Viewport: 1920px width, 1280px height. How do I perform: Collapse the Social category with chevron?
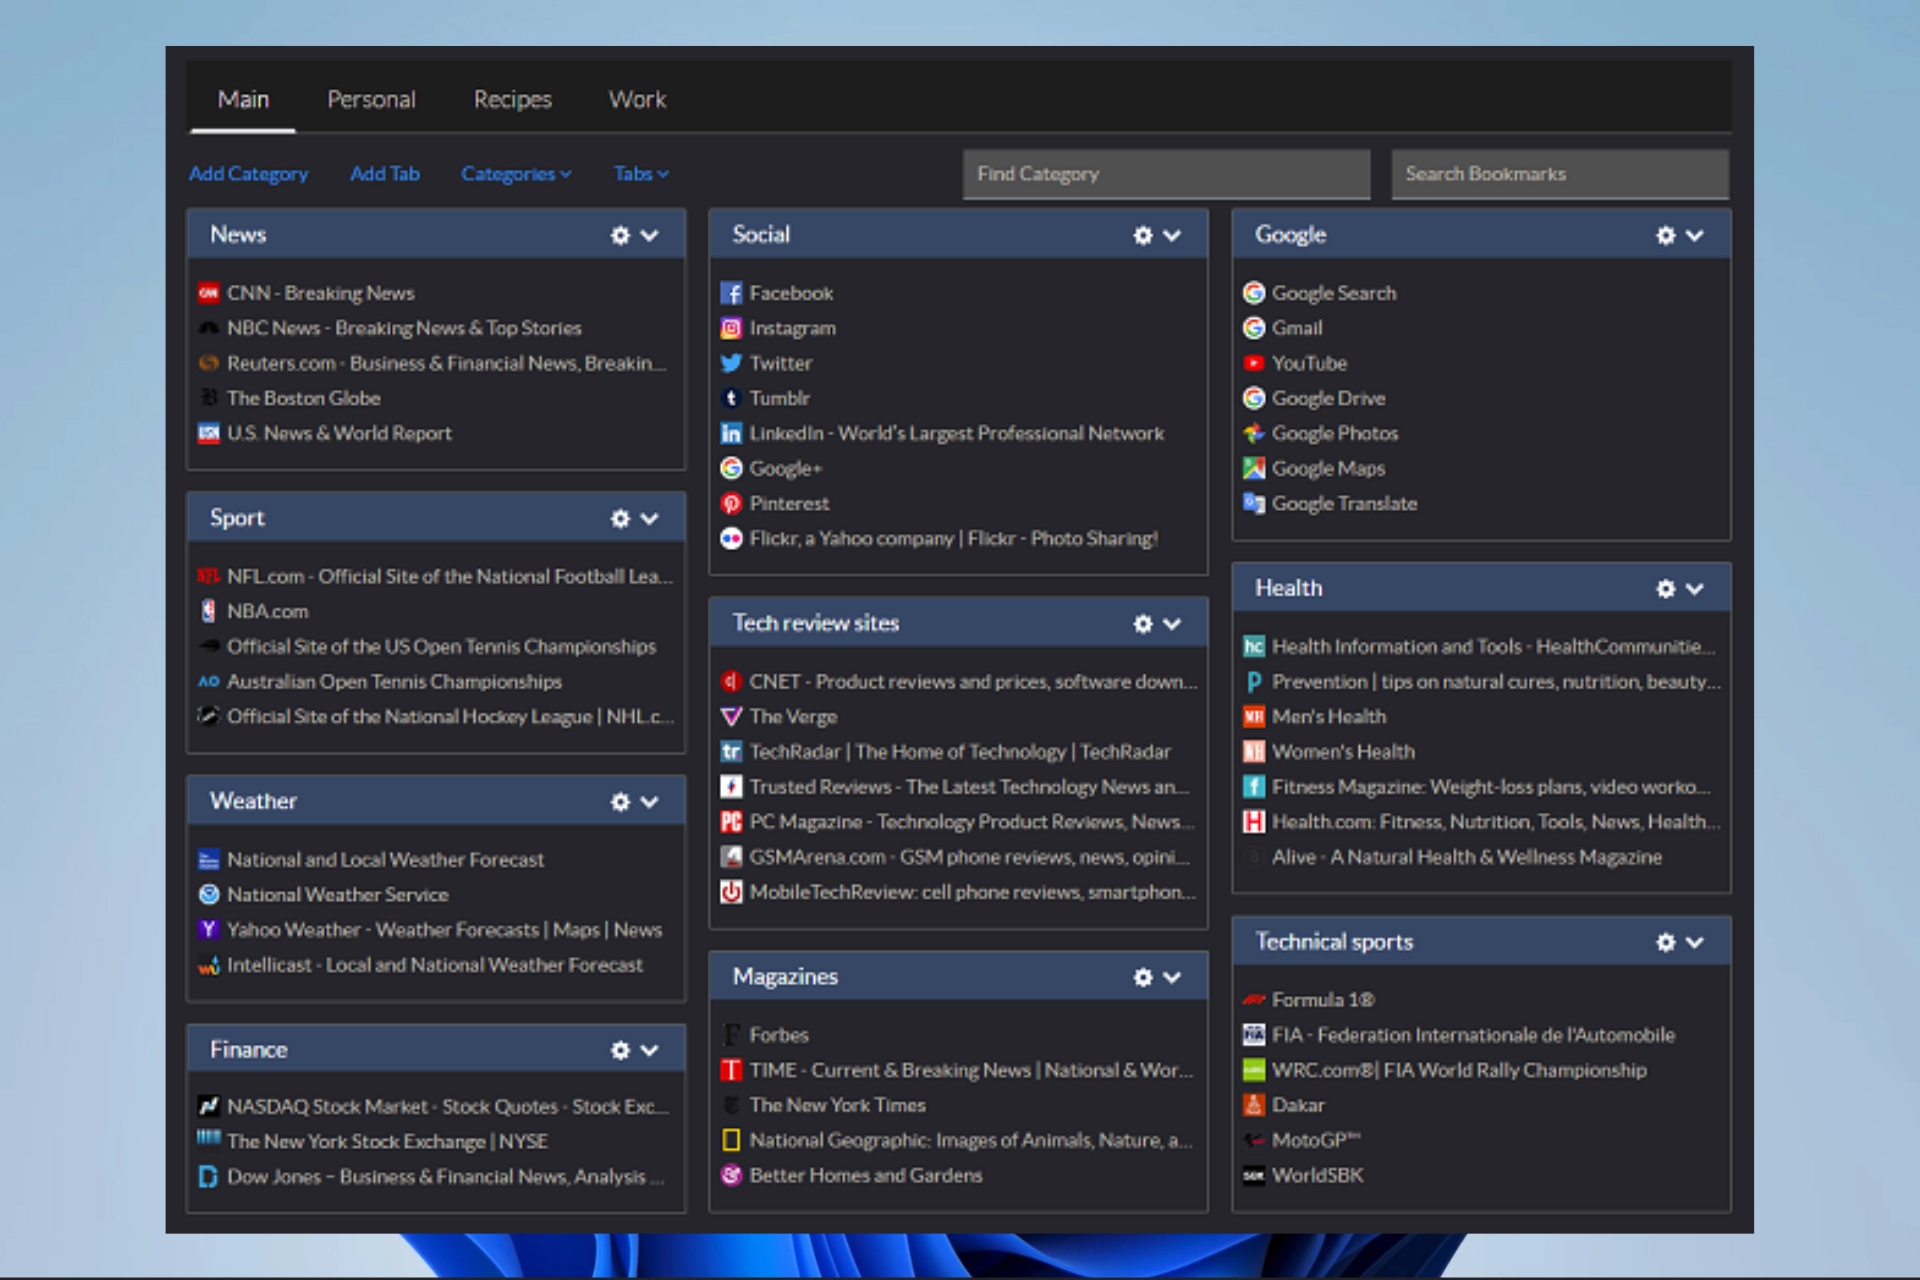[x=1172, y=235]
